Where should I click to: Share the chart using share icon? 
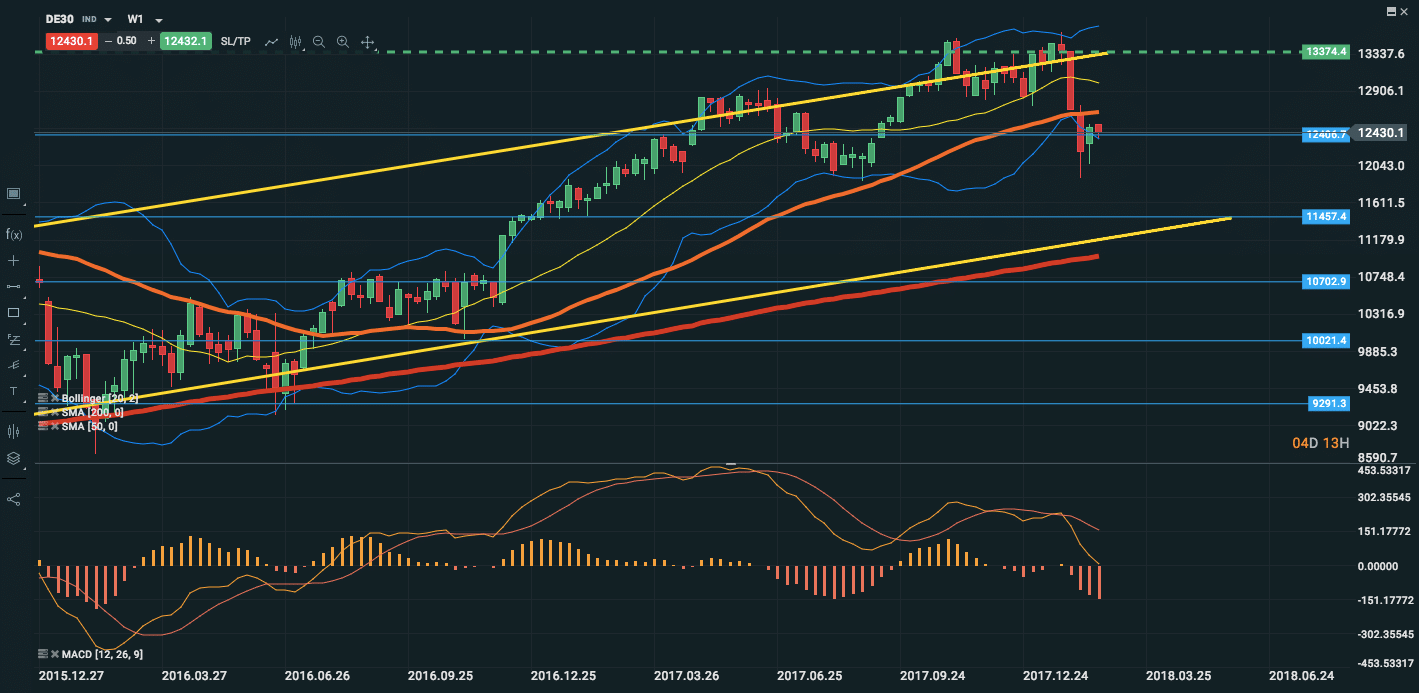[x=14, y=498]
